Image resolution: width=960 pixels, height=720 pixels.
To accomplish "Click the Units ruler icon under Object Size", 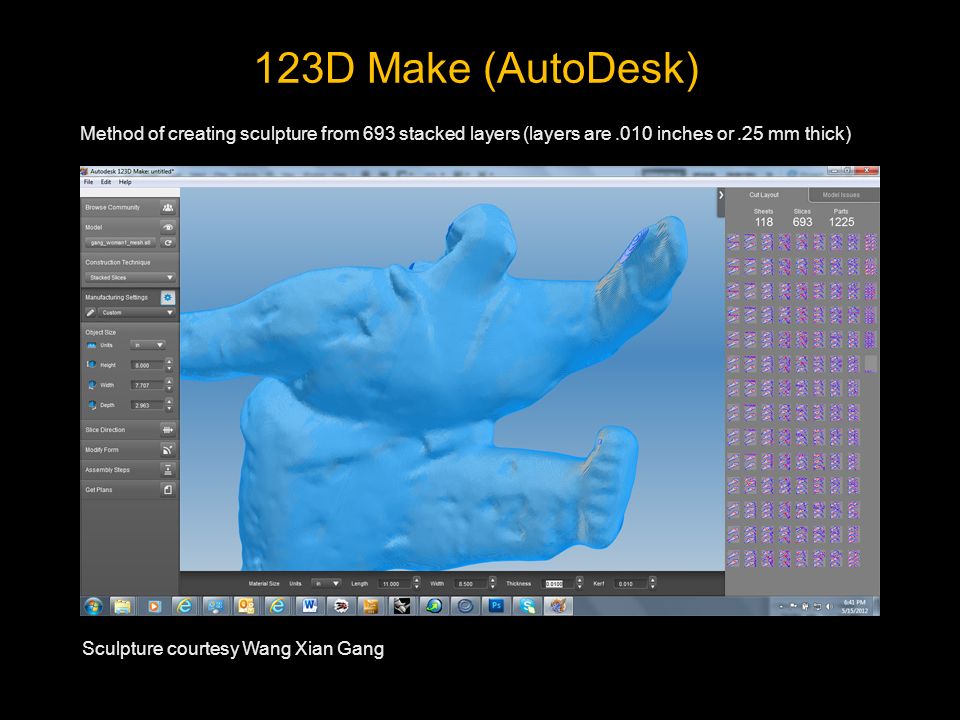I will pos(91,345).
